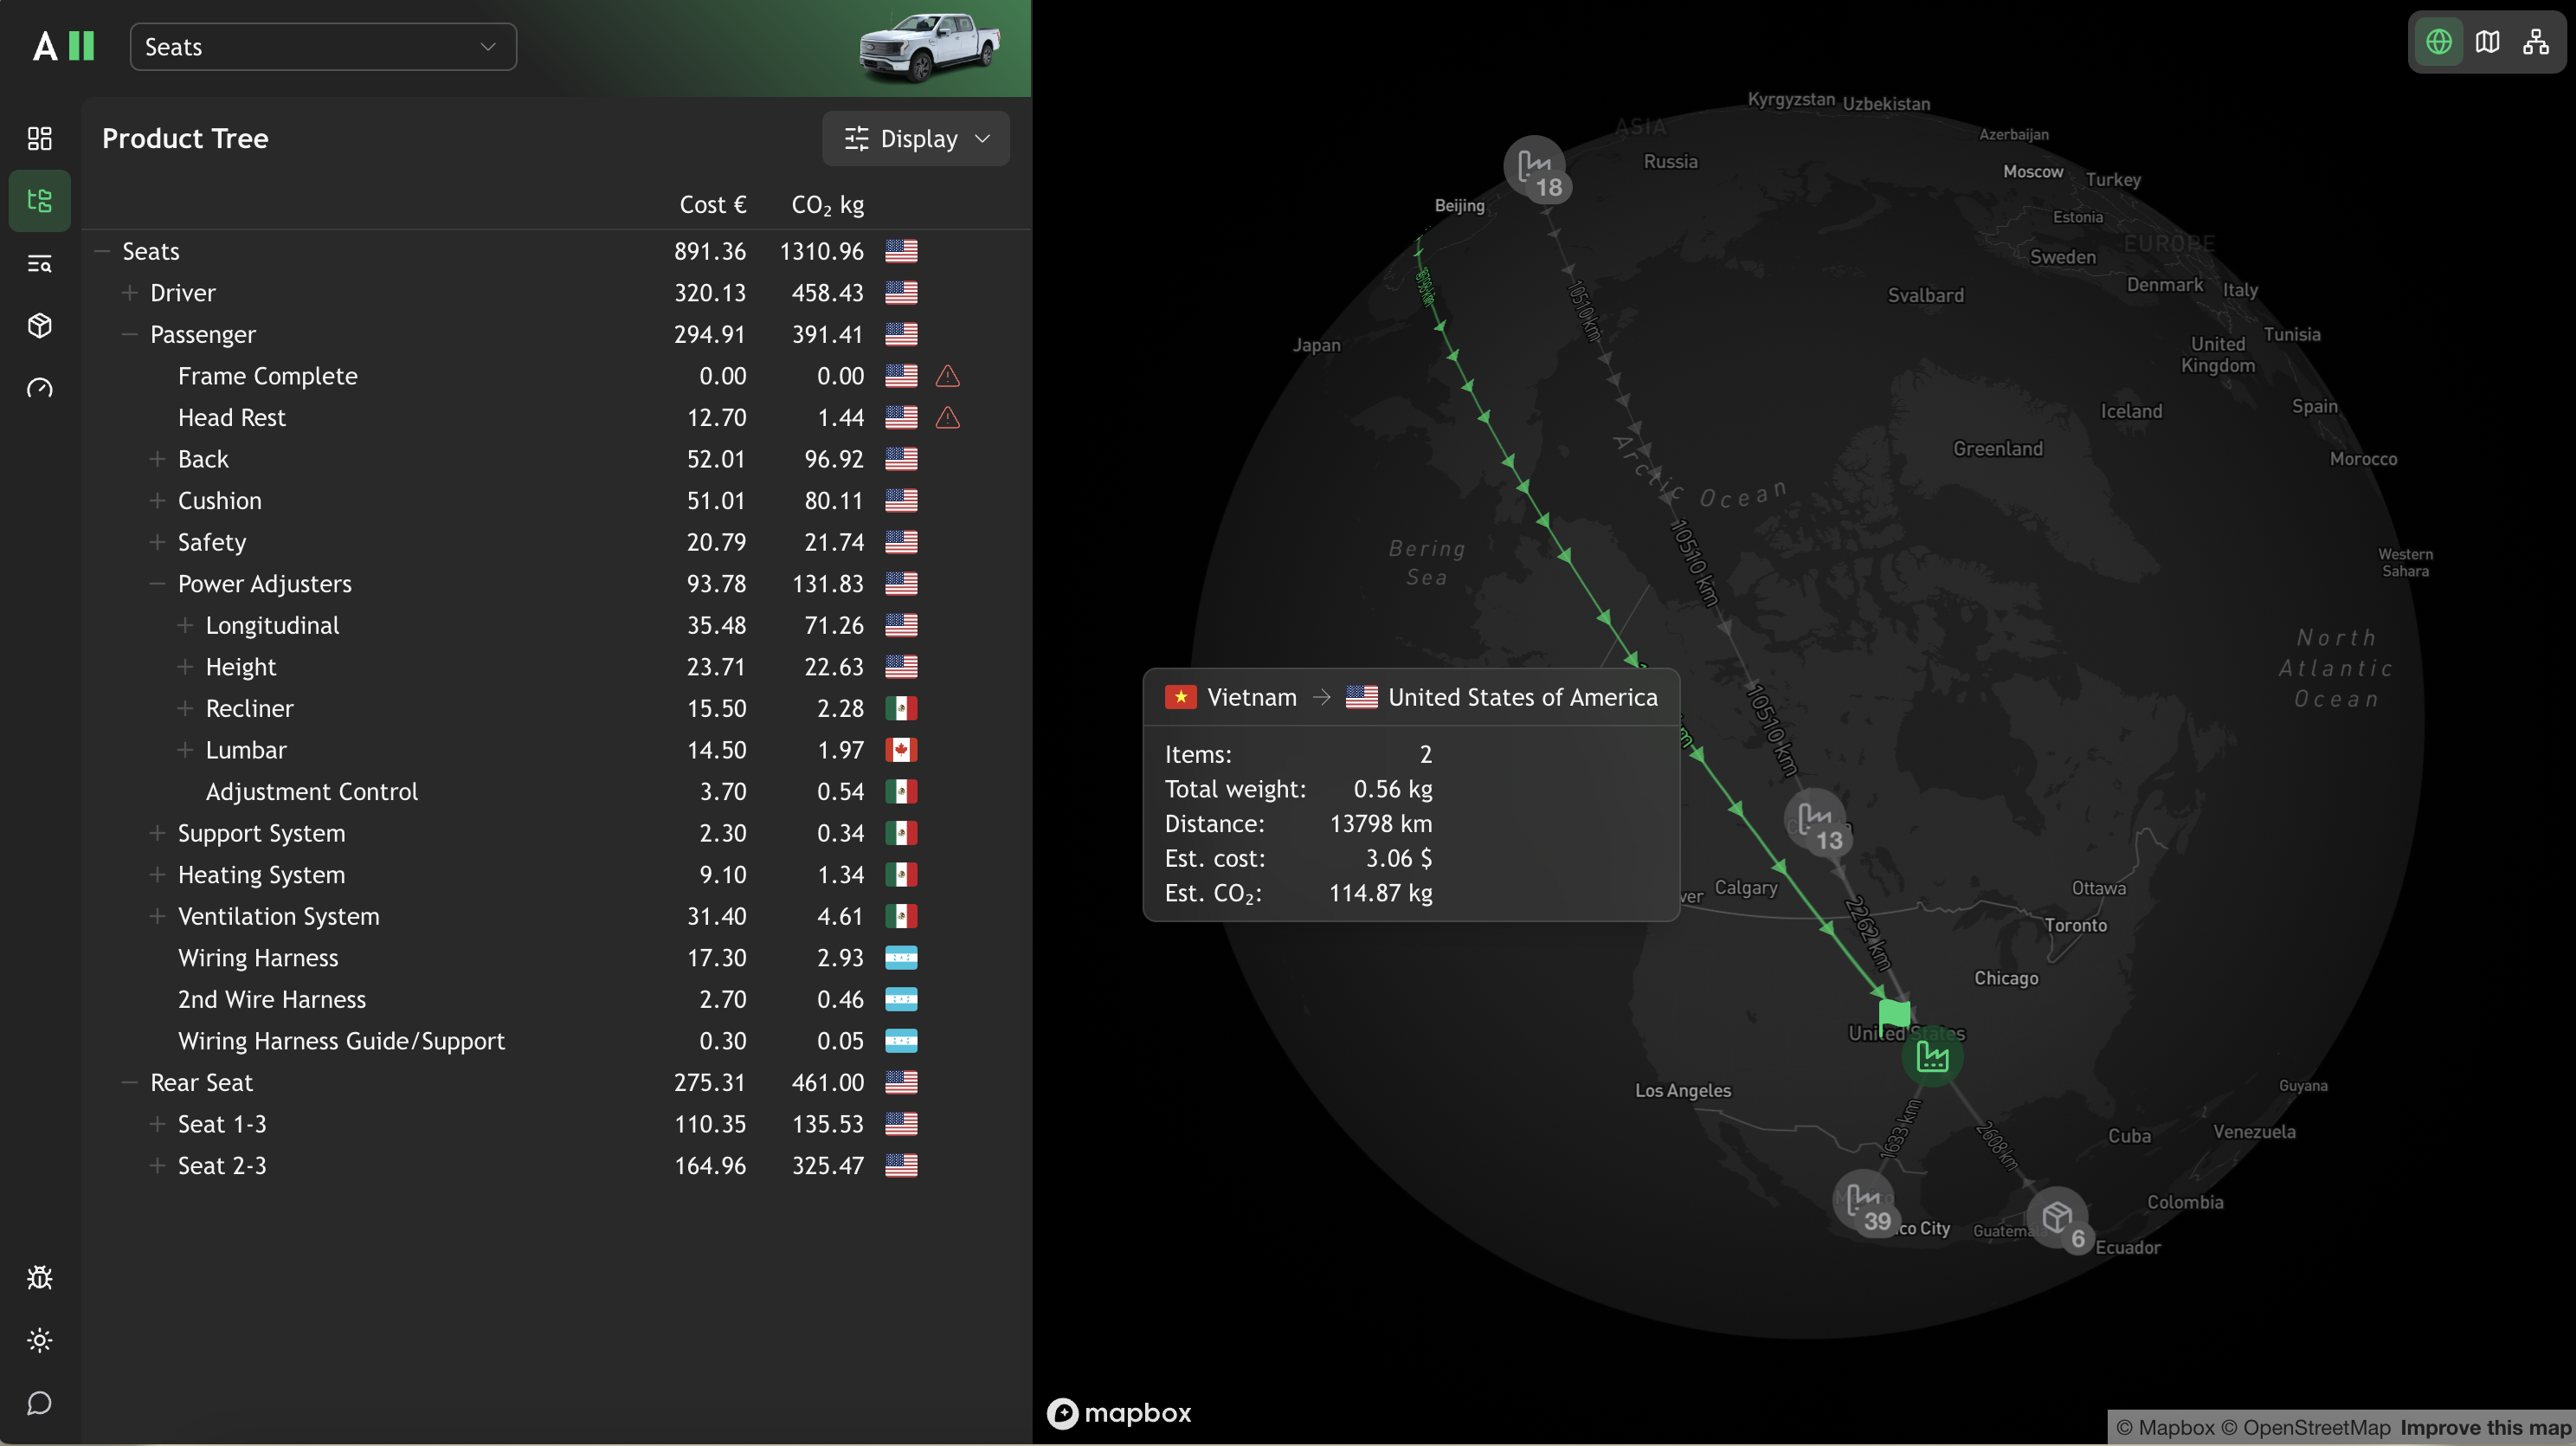Expand the Seat 2-3 node

[158, 1166]
